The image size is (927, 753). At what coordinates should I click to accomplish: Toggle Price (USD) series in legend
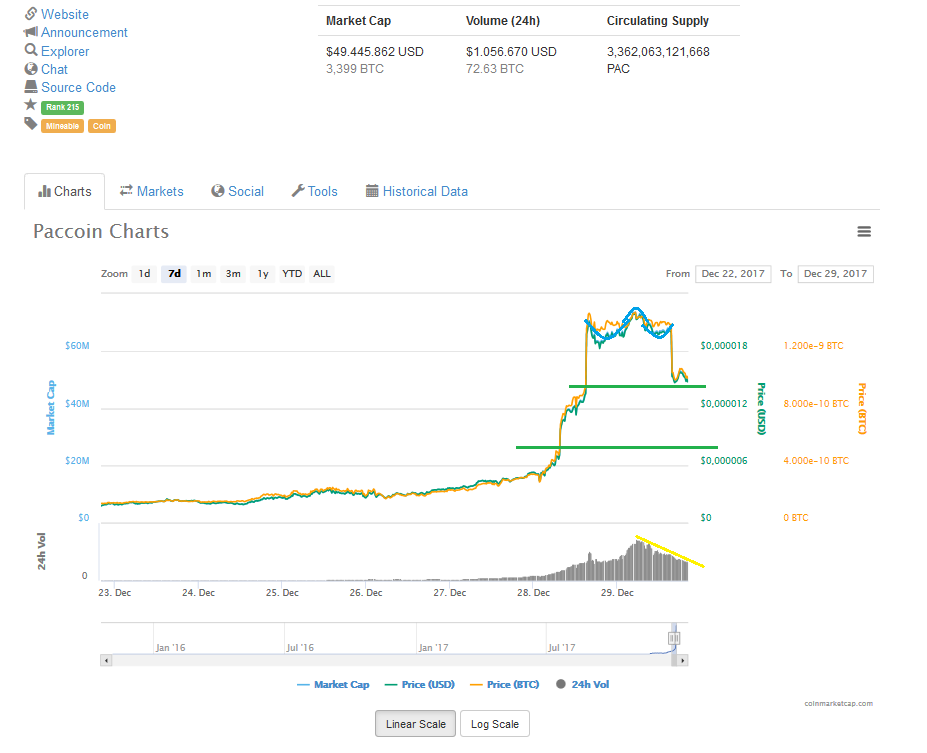[x=419, y=685]
